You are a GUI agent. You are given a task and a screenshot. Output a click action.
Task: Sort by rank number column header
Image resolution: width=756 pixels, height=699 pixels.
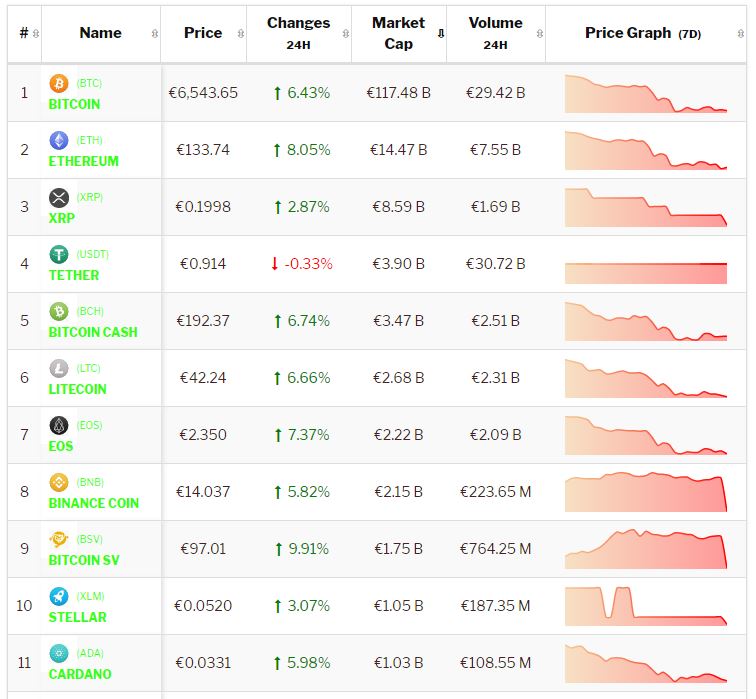pos(24,33)
